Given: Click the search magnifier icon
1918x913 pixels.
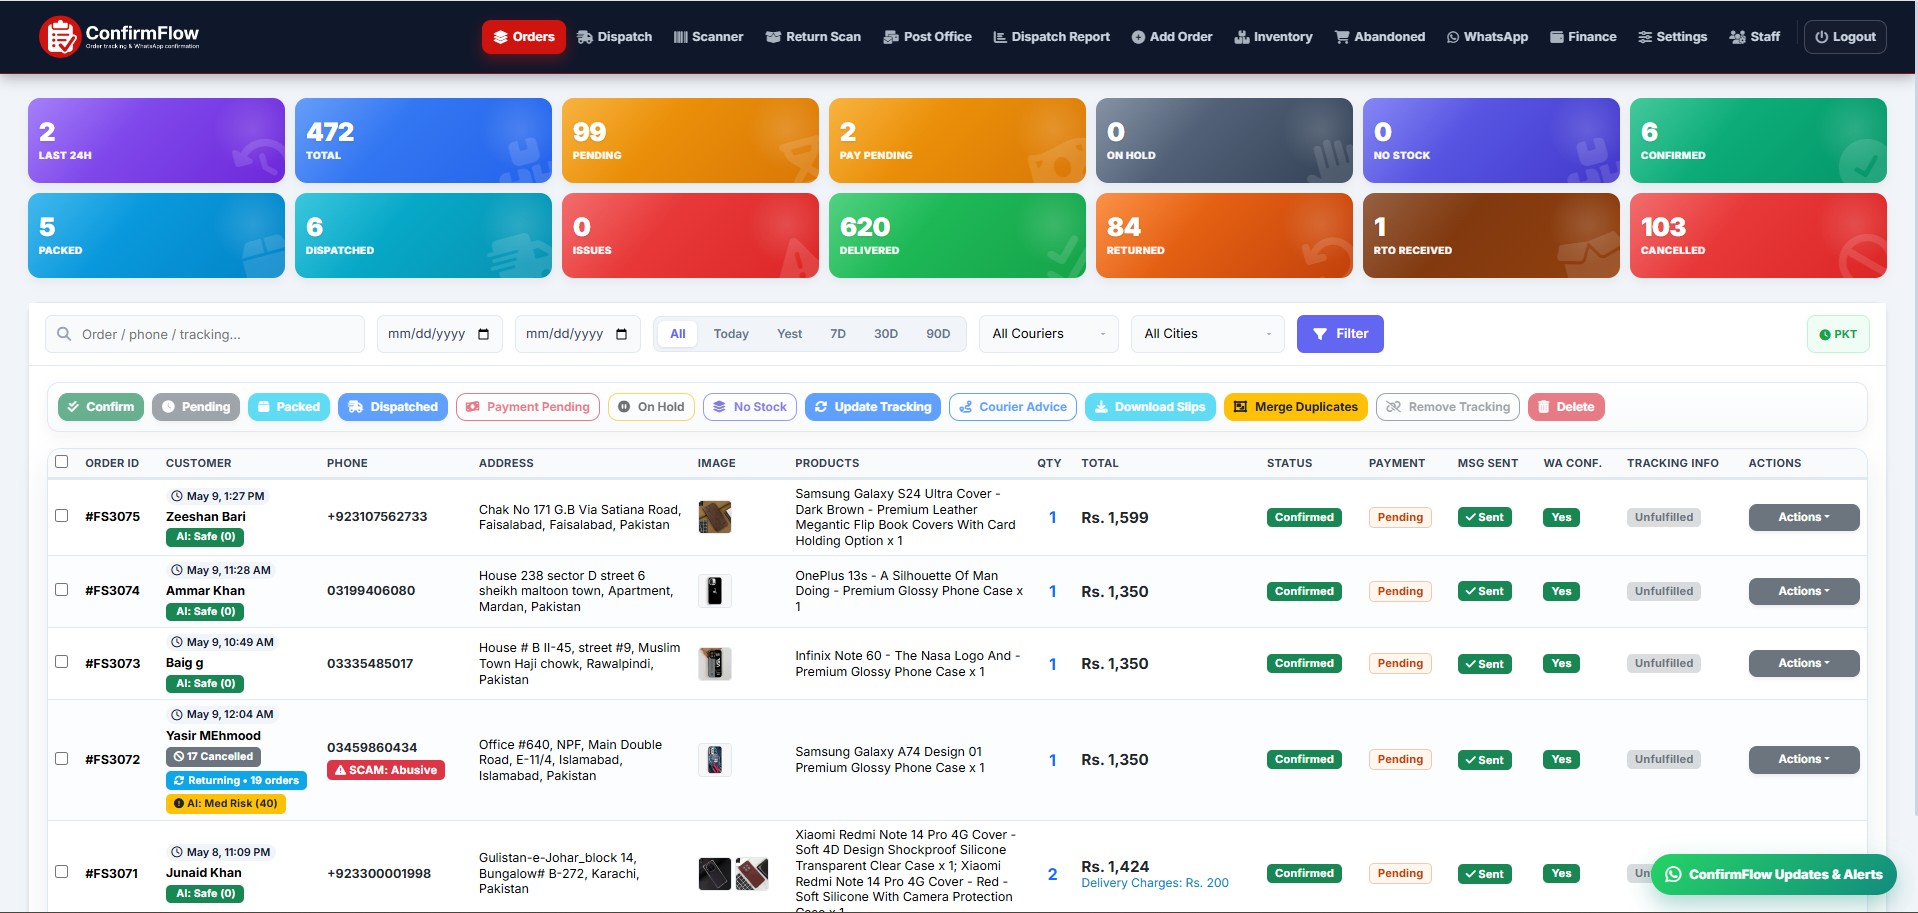Looking at the screenshot, I should [64, 334].
